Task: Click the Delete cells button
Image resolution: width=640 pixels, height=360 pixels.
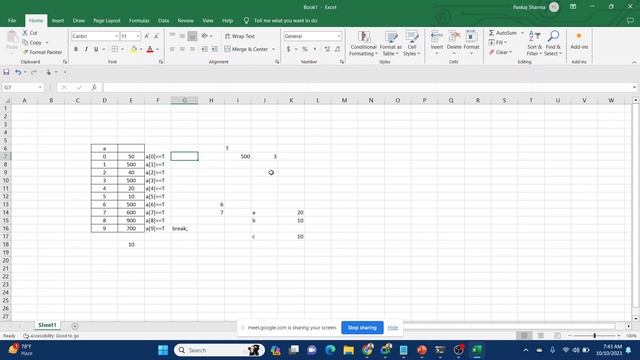Action: point(454,42)
